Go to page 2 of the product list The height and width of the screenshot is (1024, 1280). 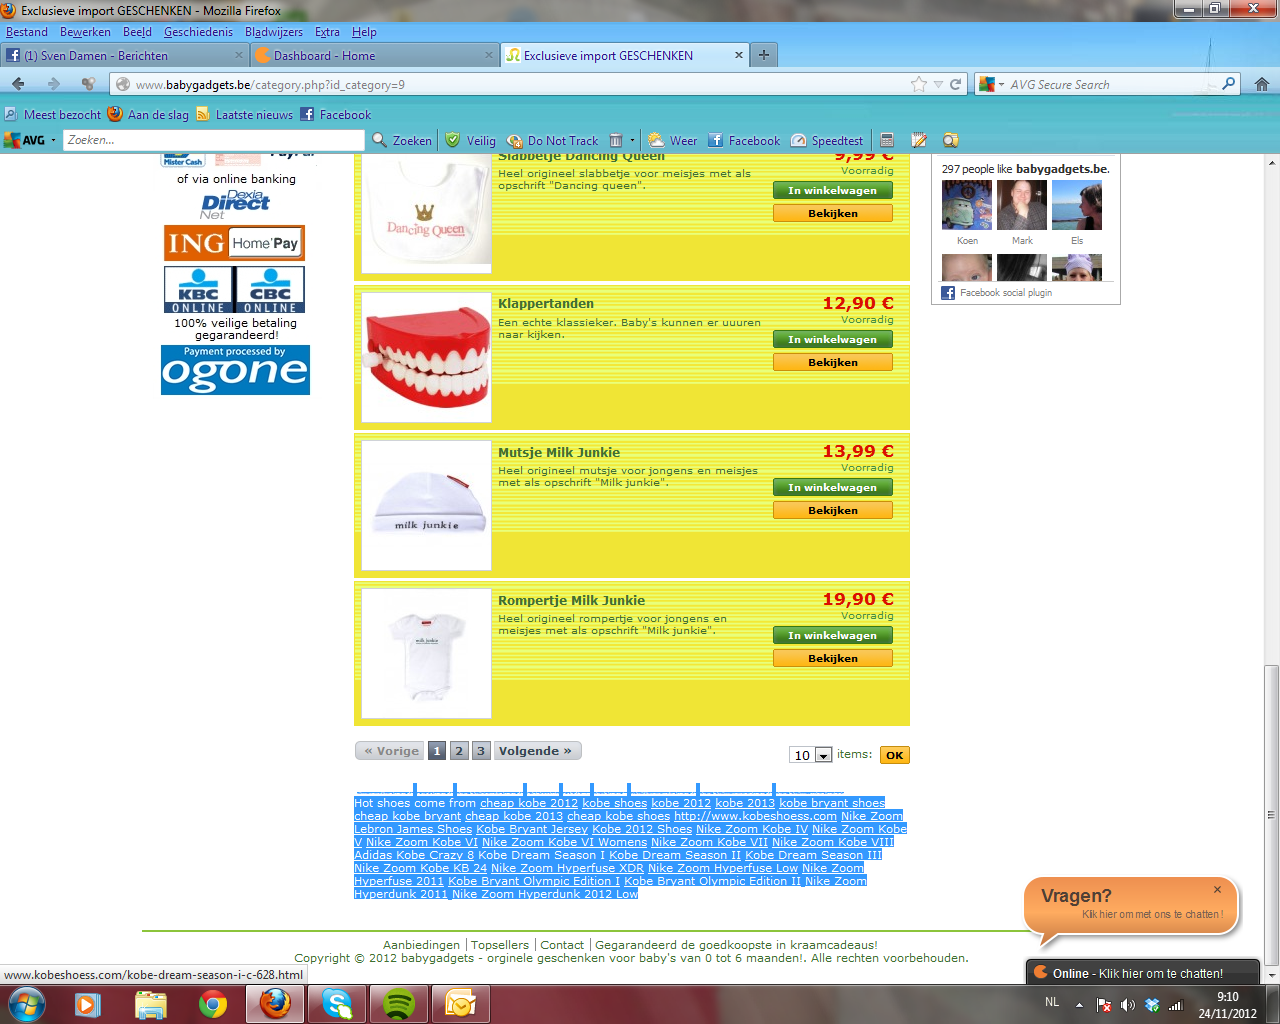click(459, 751)
